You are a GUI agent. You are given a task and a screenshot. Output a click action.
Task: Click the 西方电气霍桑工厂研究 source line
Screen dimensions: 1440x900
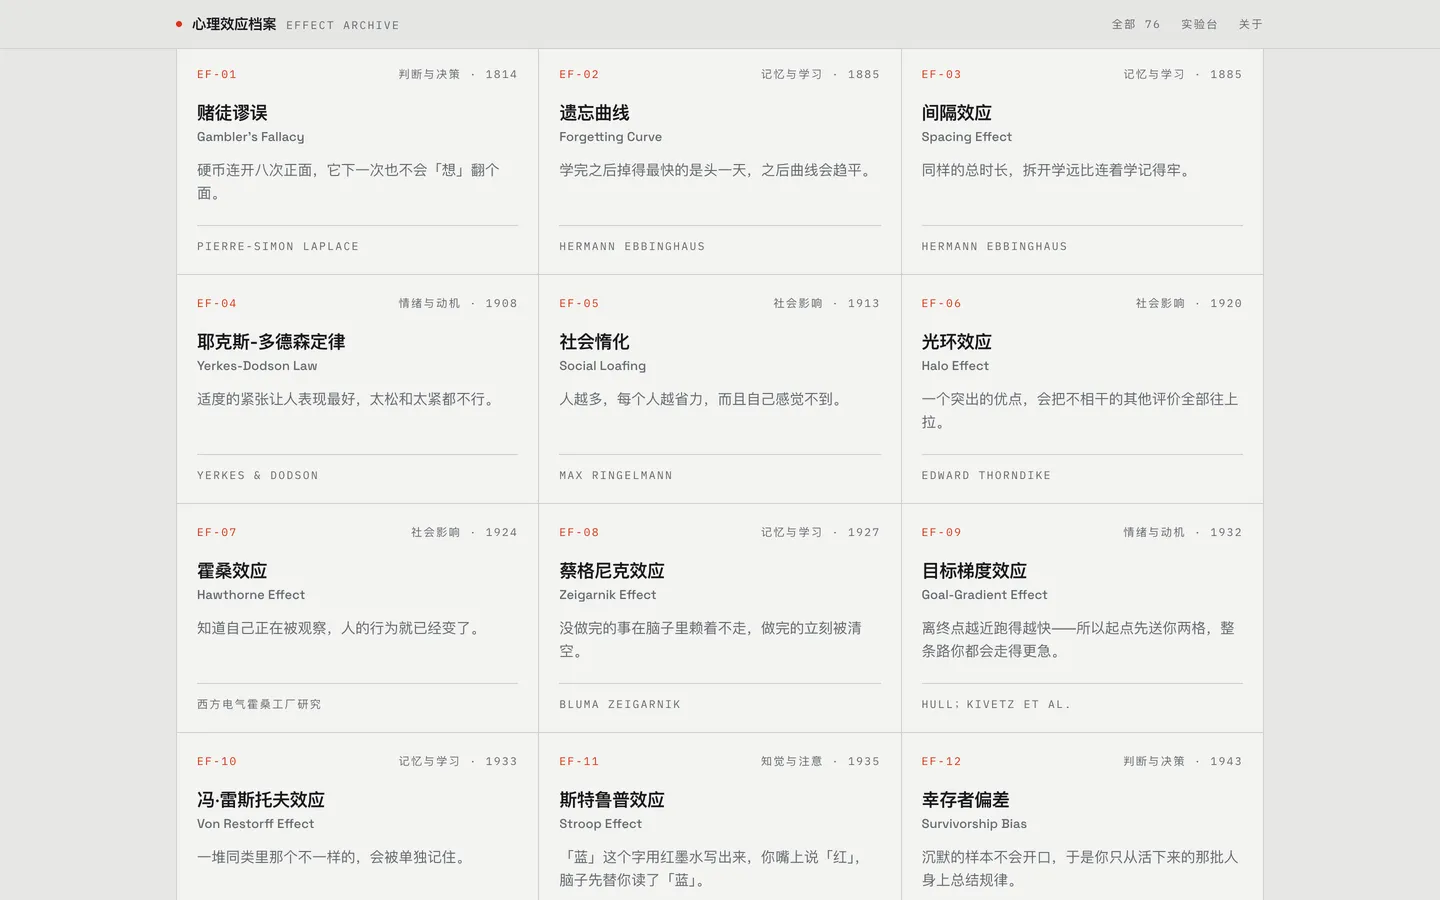(x=259, y=704)
